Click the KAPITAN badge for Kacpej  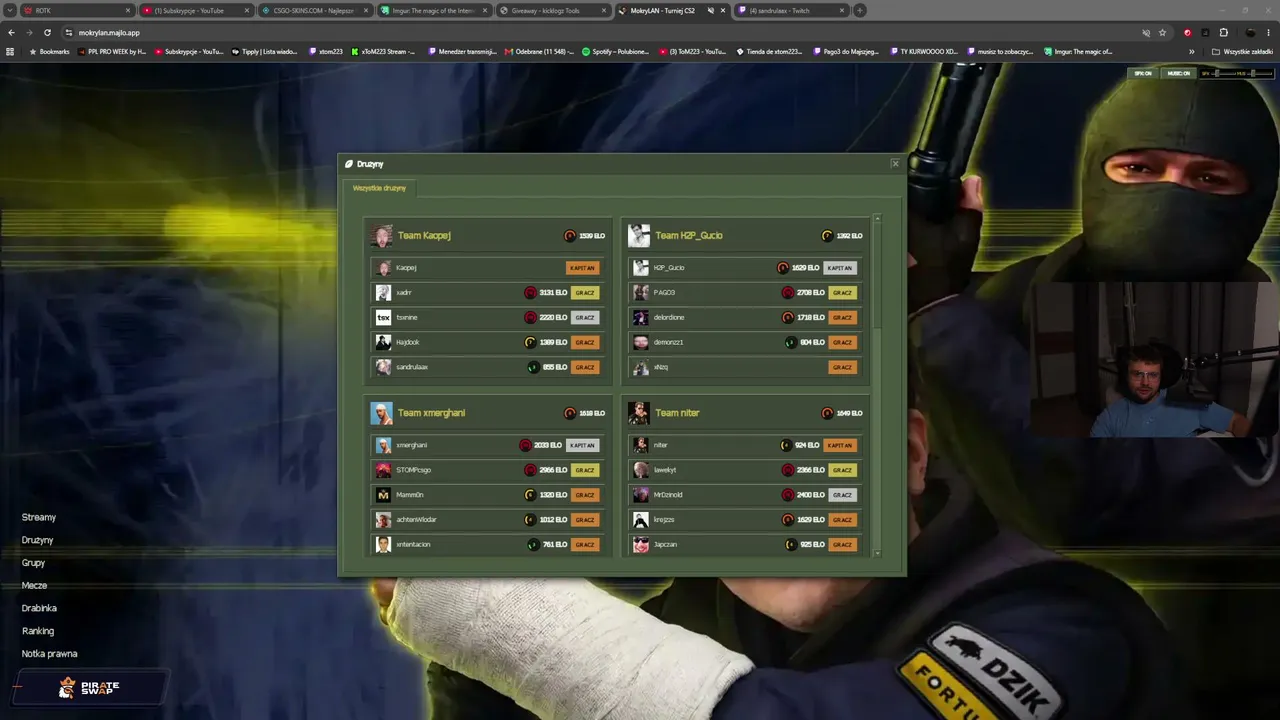coord(583,268)
